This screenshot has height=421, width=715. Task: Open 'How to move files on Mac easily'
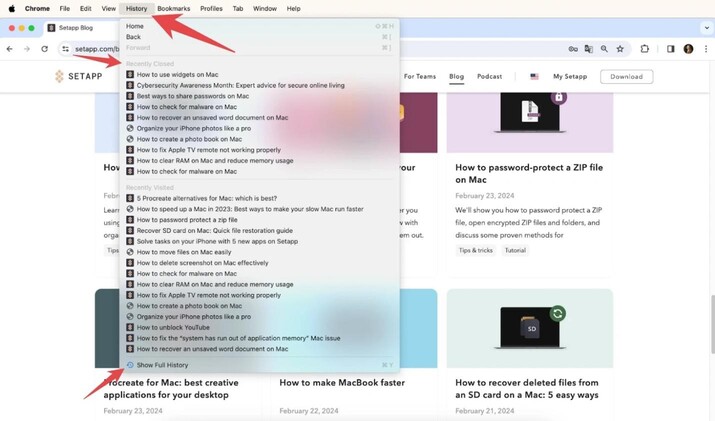[259, 252]
